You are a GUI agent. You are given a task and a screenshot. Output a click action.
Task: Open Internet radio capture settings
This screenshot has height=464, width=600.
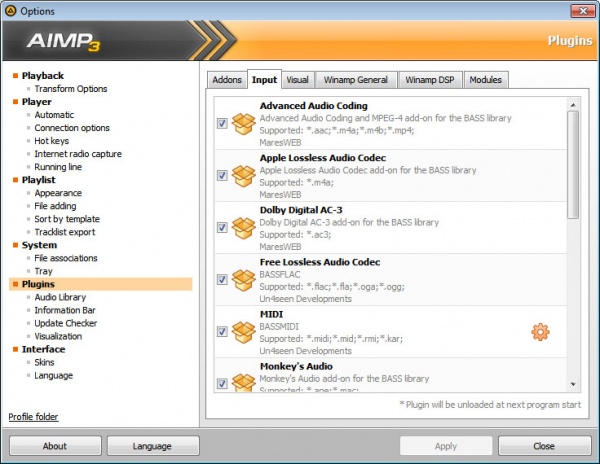point(78,154)
